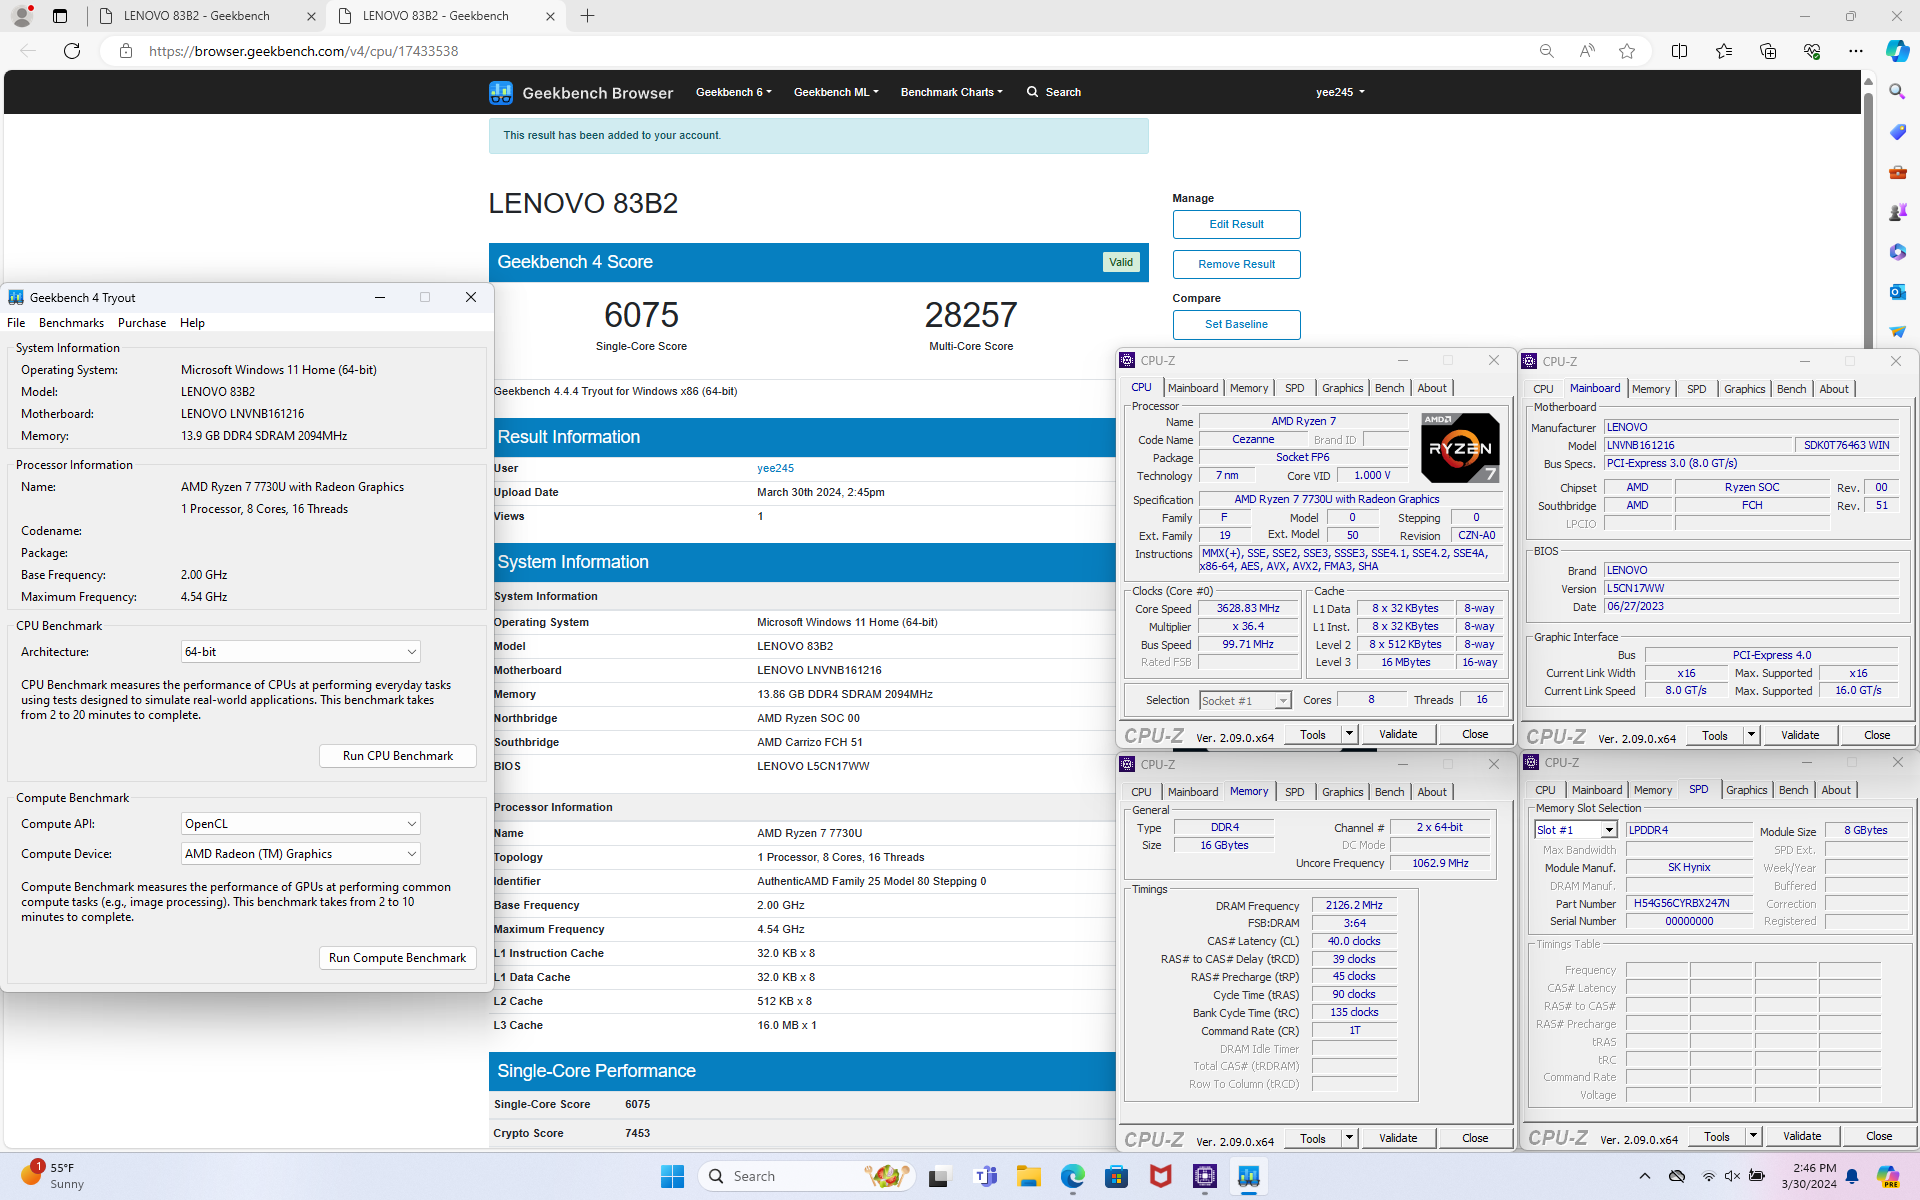The height and width of the screenshot is (1200, 1920).
Task: Switch to SPD tab in bottom-left CPU-Z window
Action: coord(1294,792)
